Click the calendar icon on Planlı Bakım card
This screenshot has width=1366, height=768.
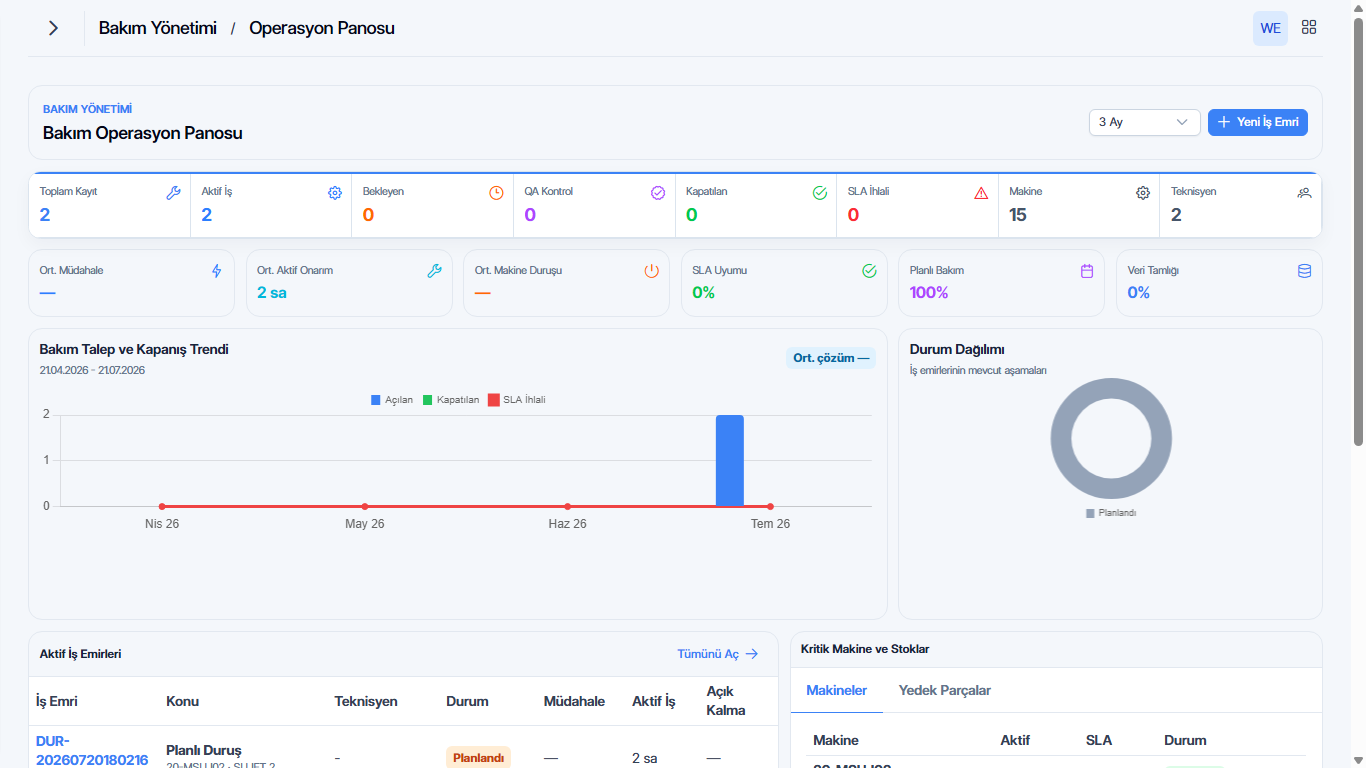tap(1087, 271)
